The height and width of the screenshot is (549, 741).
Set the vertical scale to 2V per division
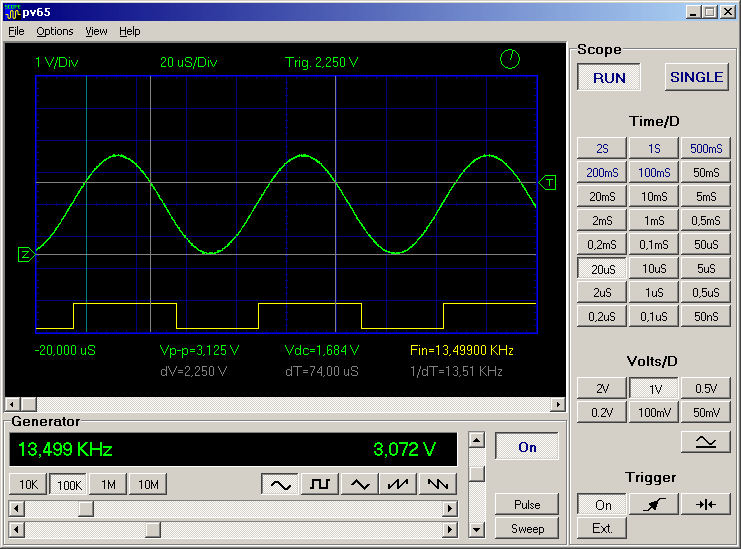point(602,388)
